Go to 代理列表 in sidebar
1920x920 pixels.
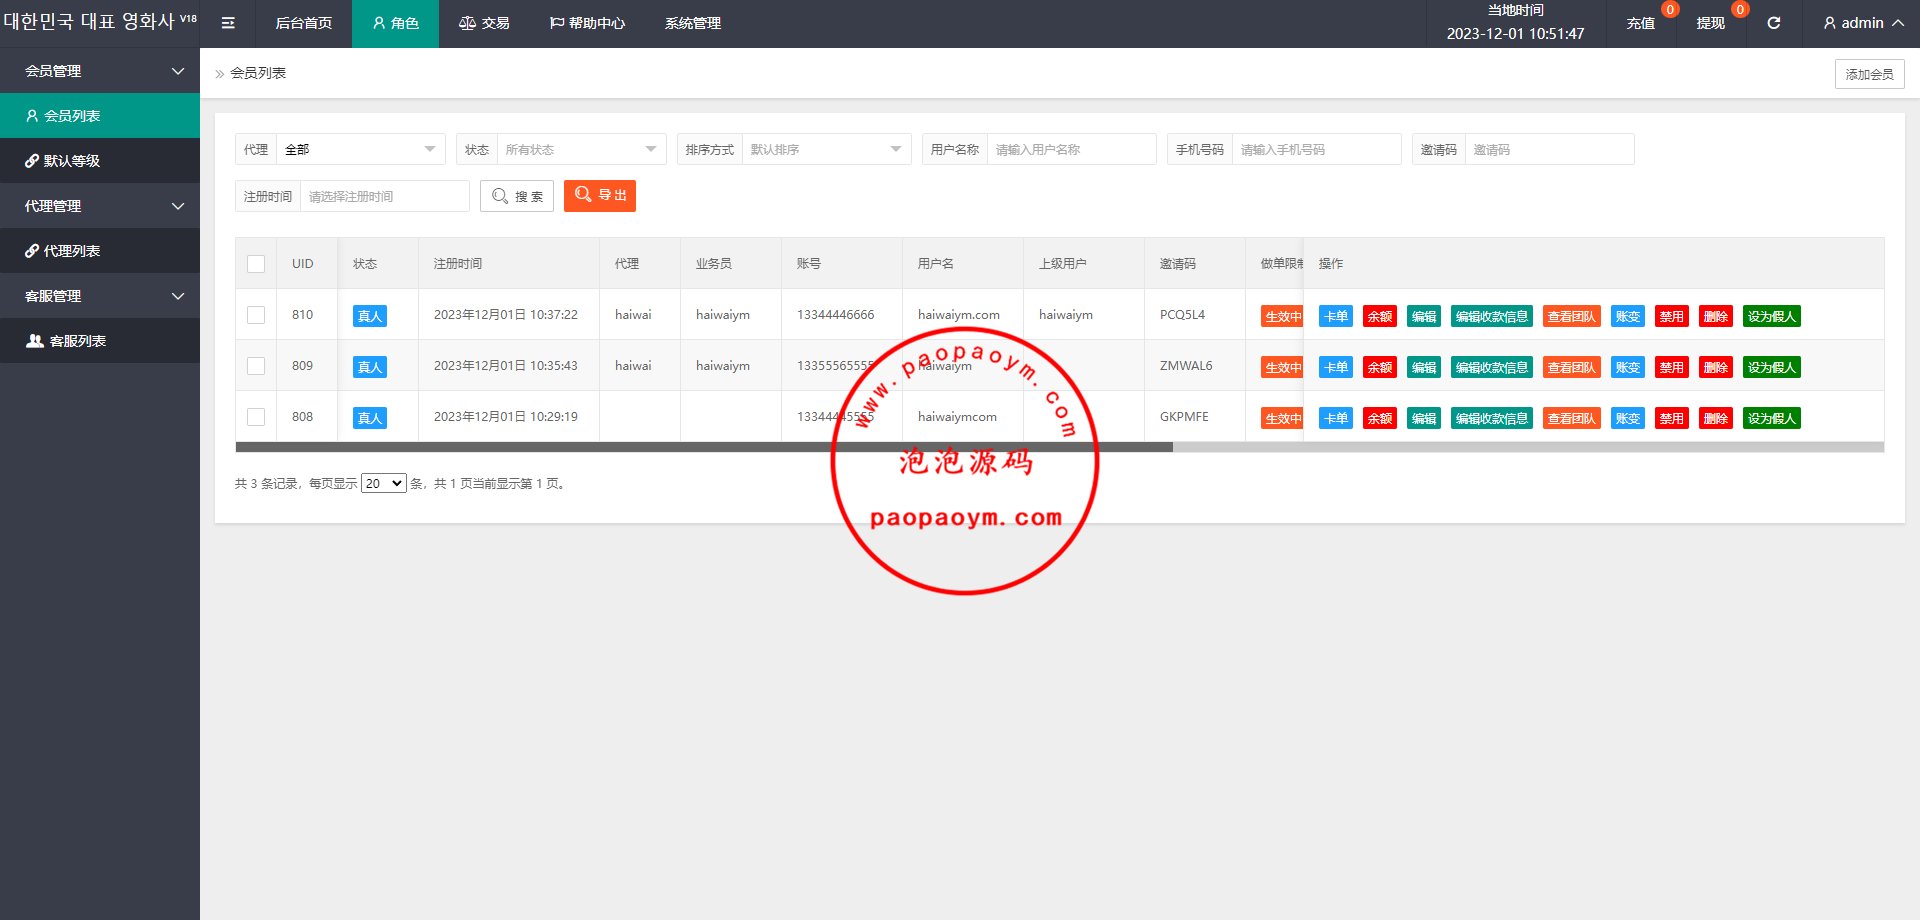point(100,251)
